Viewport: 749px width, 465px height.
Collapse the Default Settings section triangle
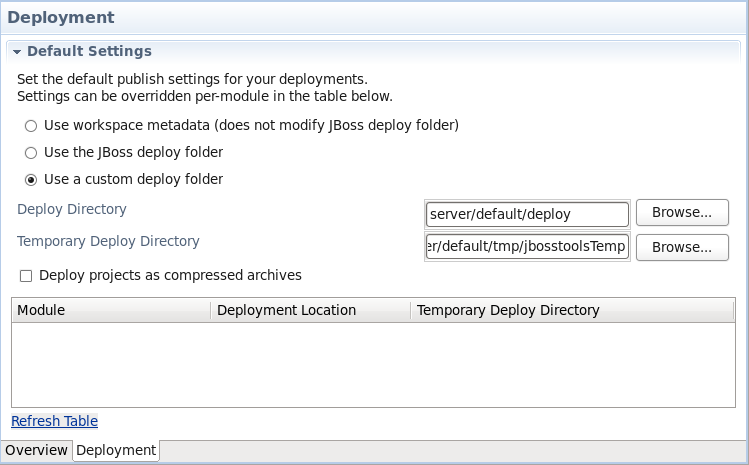[x=17, y=51]
